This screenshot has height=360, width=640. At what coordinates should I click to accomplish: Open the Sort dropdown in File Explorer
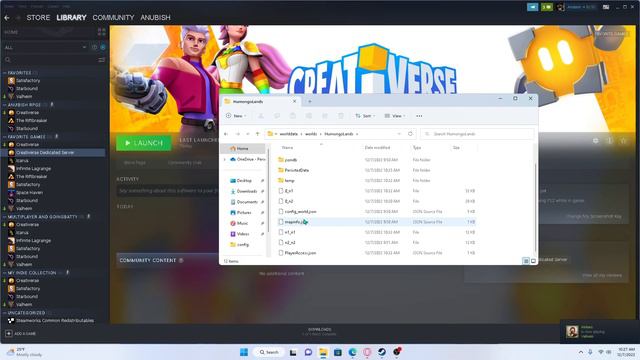click(x=365, y=116)
